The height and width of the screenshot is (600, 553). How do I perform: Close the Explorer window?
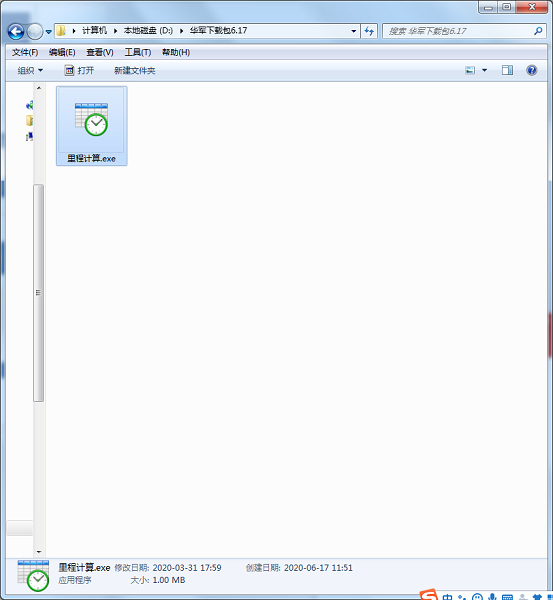point(532,7)
